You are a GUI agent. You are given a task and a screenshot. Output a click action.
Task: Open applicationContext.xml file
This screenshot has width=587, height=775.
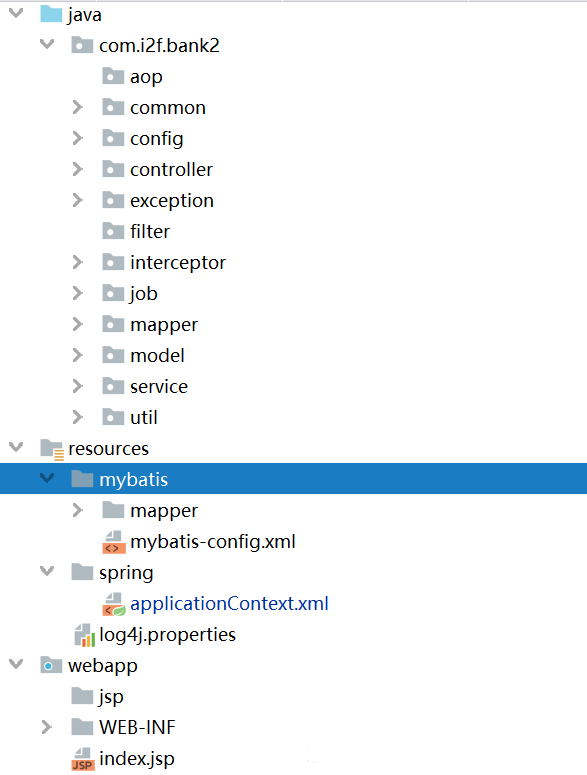coord(229,604)
